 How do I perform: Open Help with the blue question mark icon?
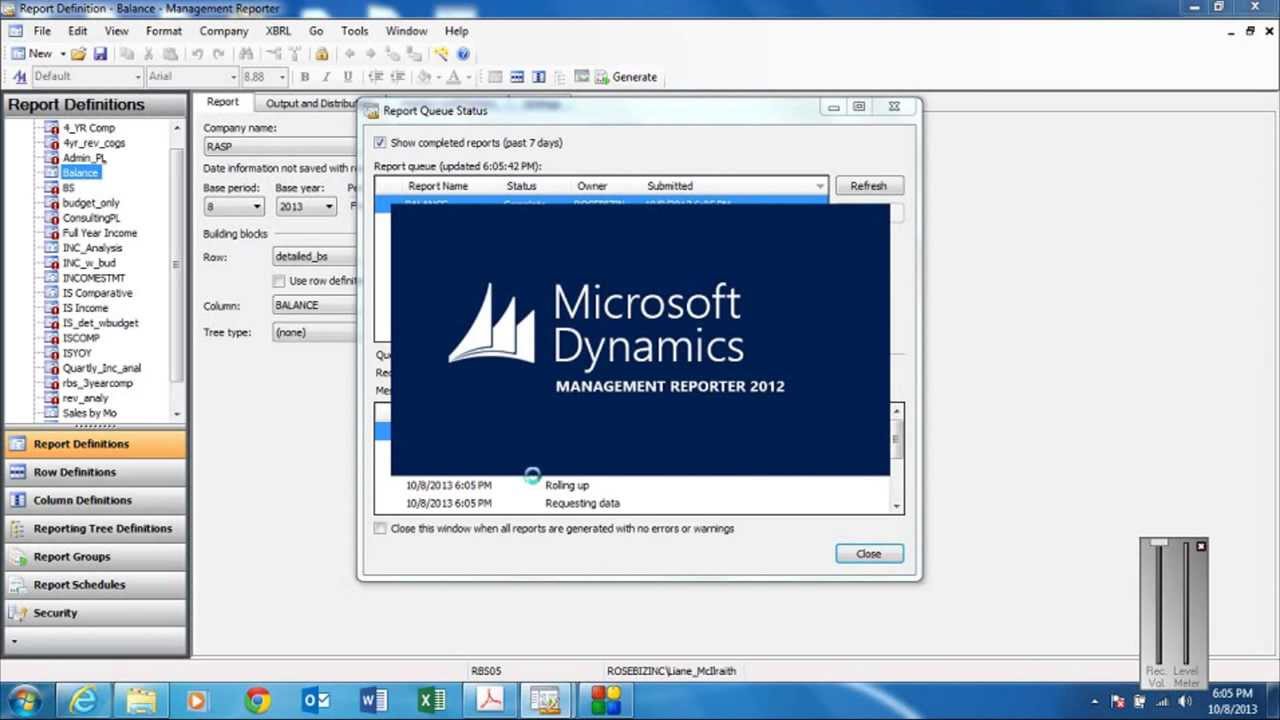(x=463, y=54)
